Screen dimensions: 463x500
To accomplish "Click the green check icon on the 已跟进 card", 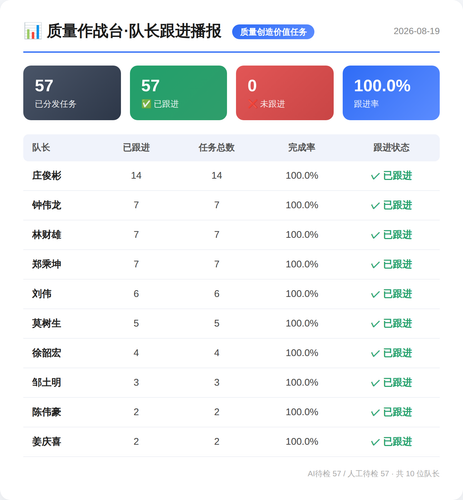I will point(146,104).
